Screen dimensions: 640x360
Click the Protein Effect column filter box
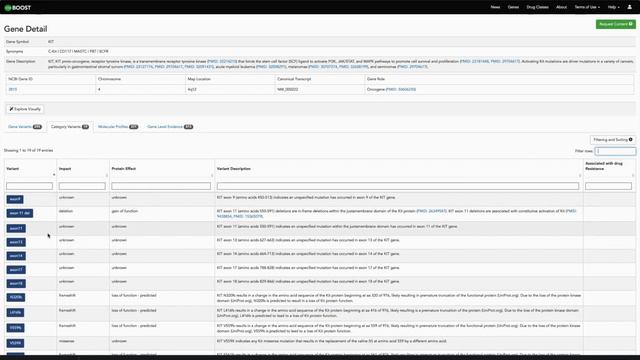161,186
